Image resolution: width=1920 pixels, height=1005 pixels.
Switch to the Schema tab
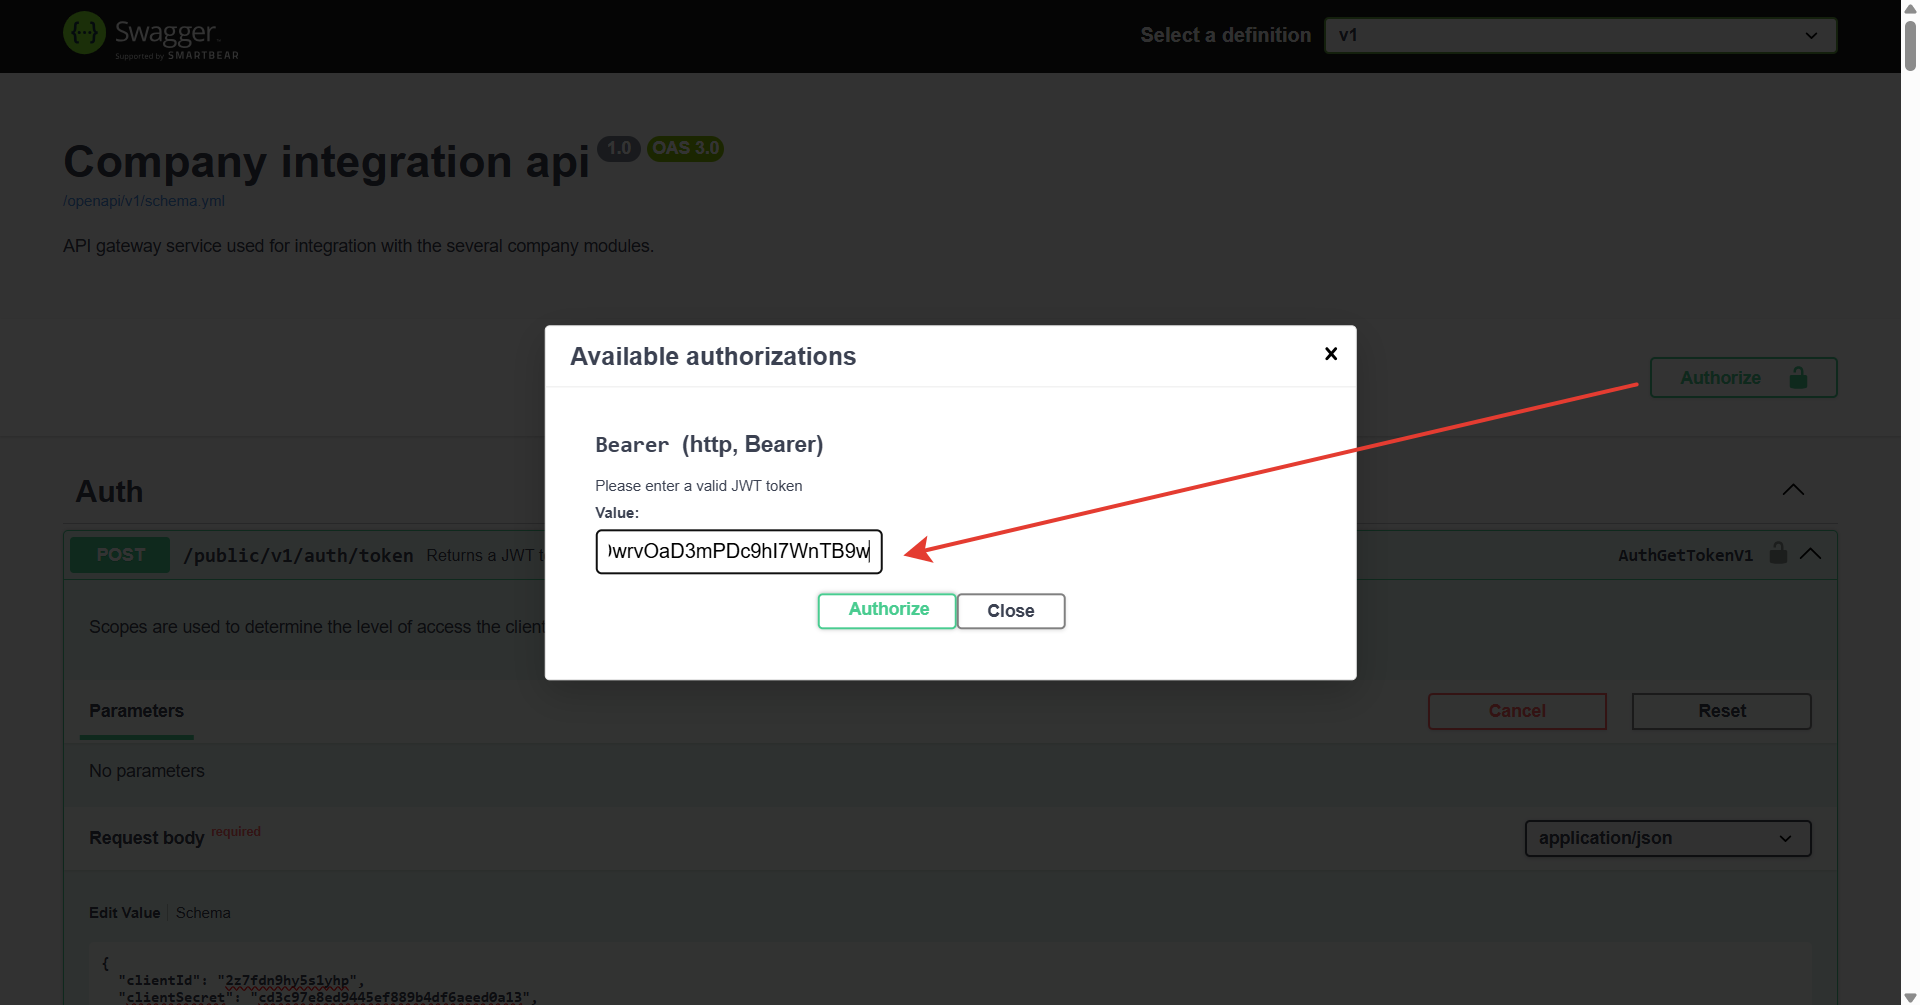(203, 913)
